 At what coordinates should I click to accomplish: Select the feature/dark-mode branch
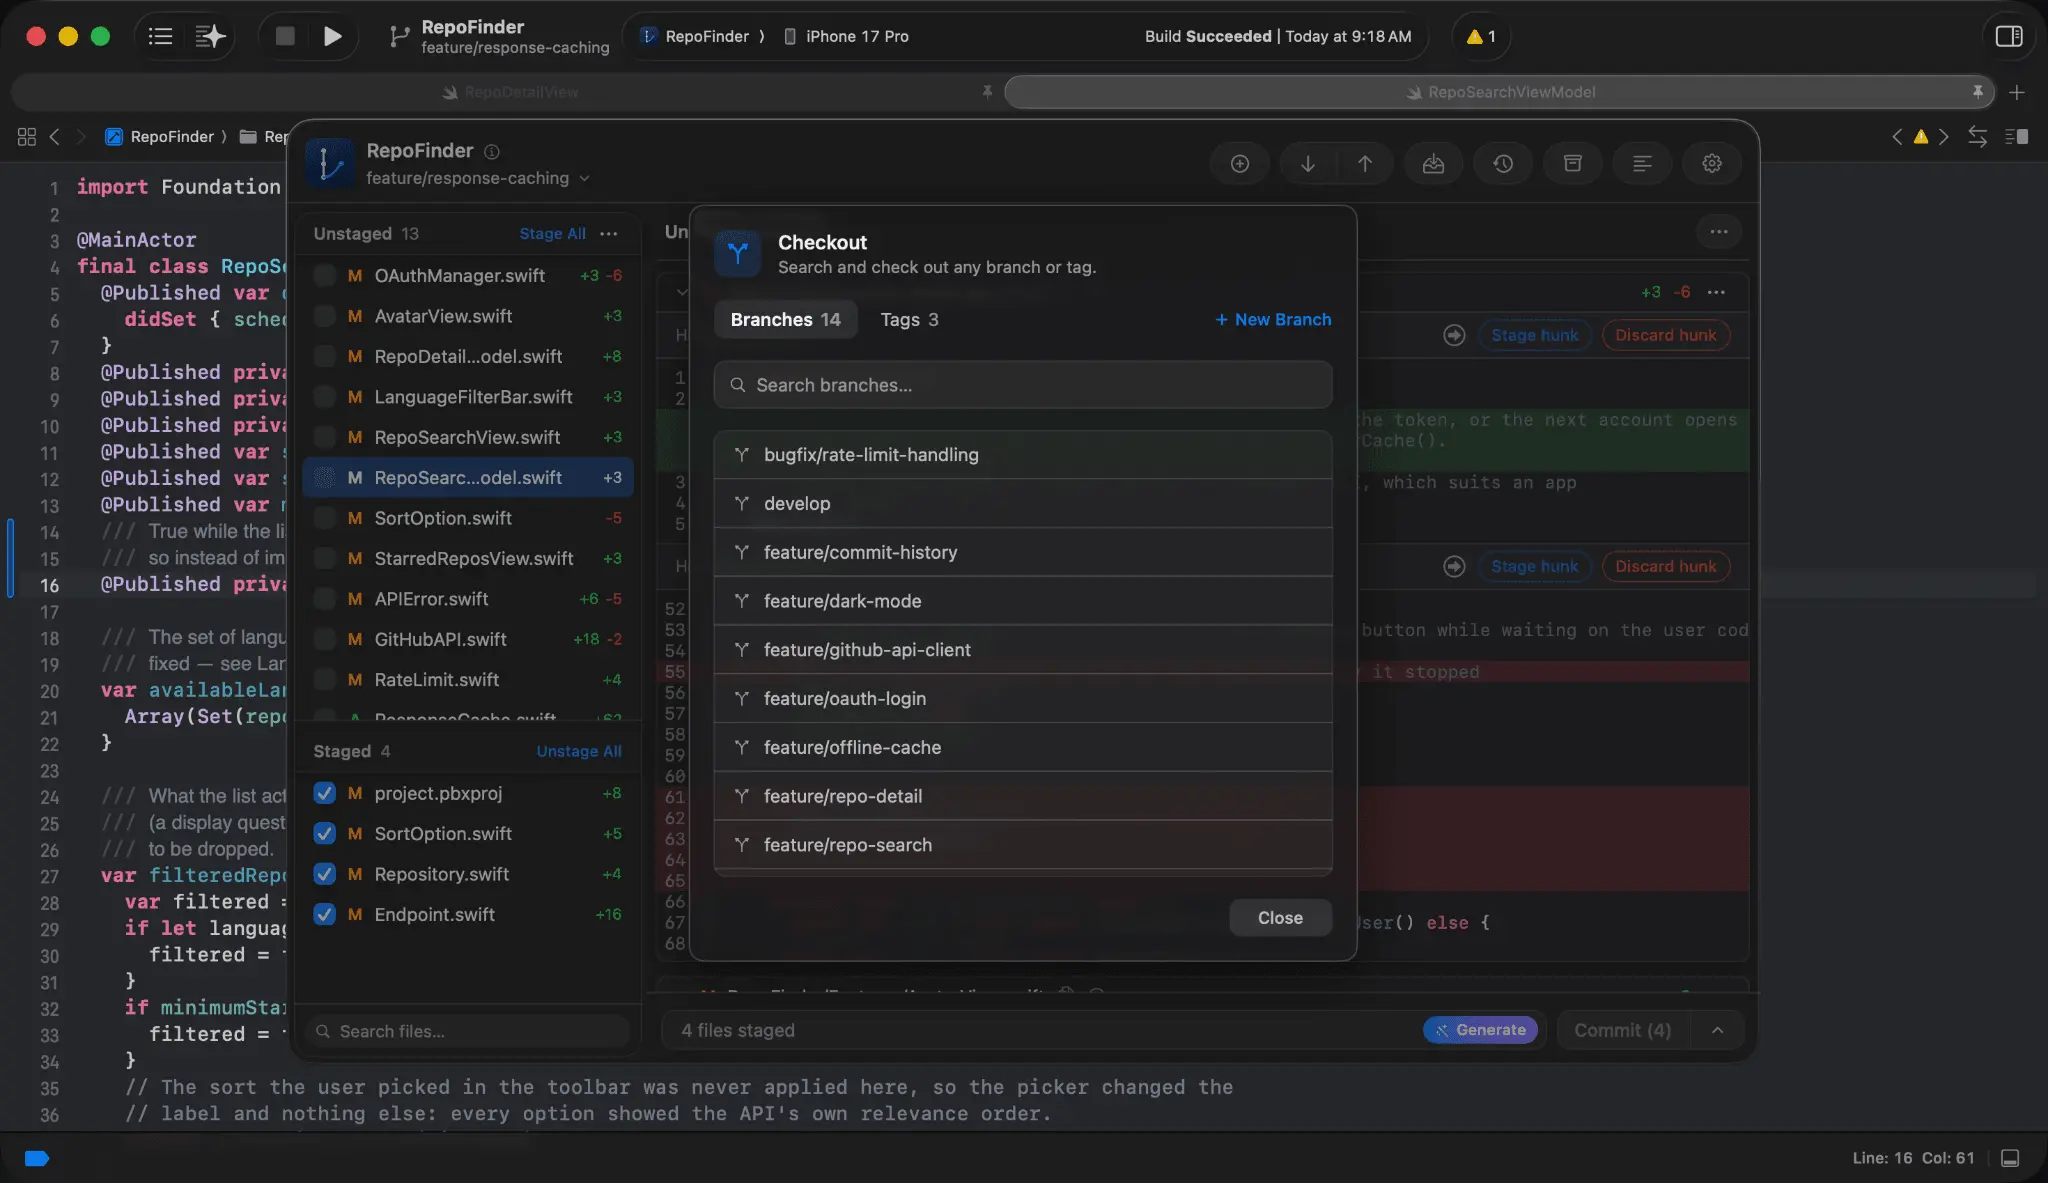point(1023,601)
